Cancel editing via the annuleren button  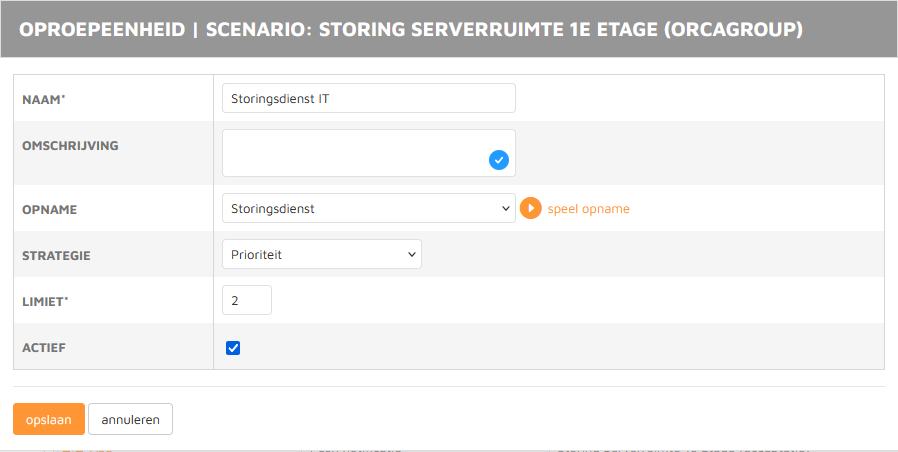tap(131, 420)
